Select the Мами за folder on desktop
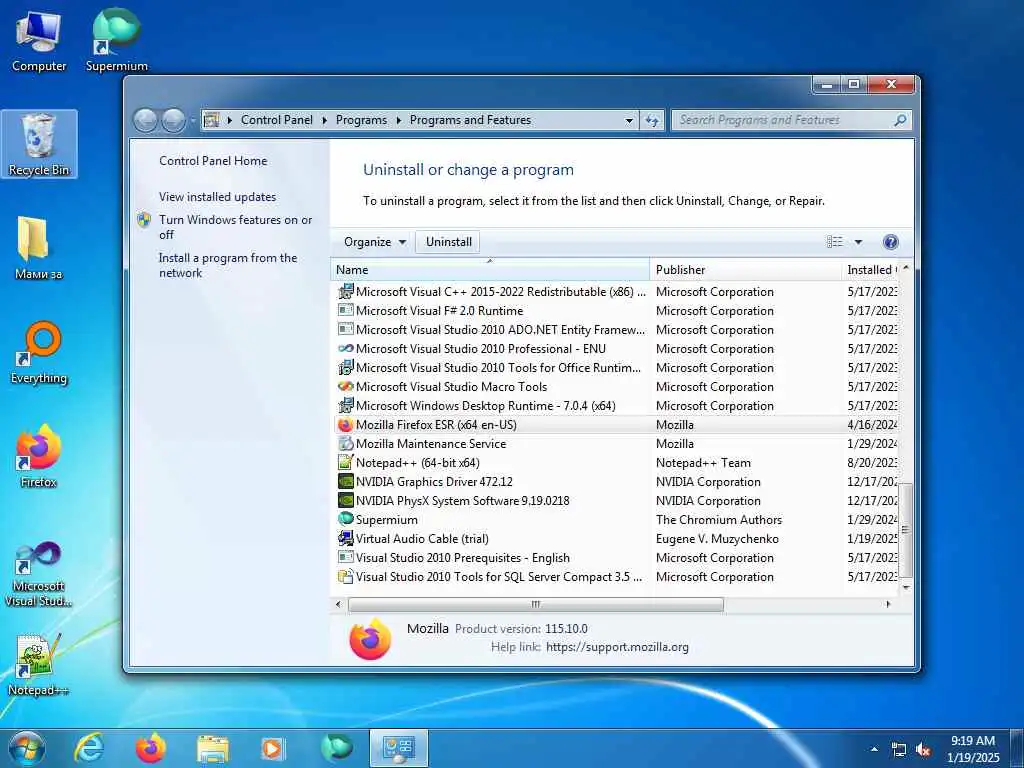 (38, 248)
